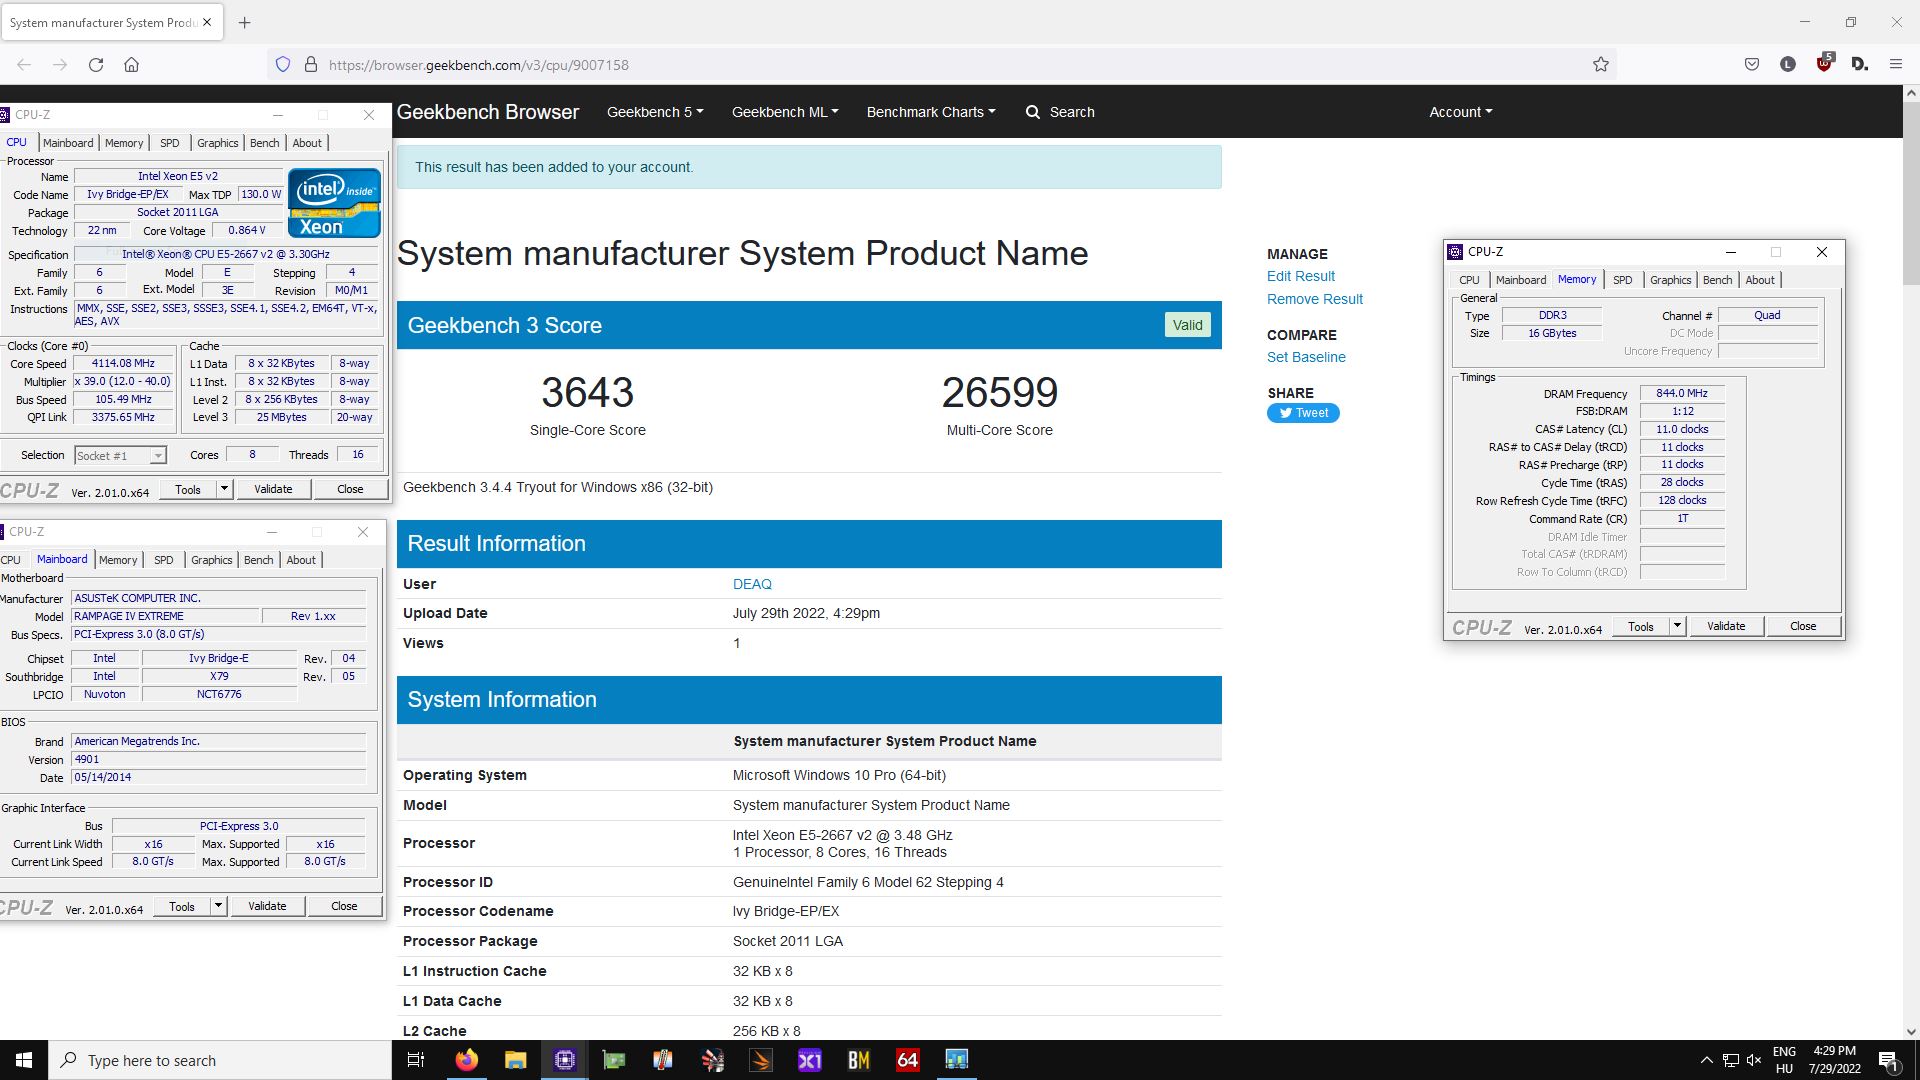Open the thermometer taskbar app
The width and height of the screenshot is (1920, 1080).
[x=663, y=1060]
